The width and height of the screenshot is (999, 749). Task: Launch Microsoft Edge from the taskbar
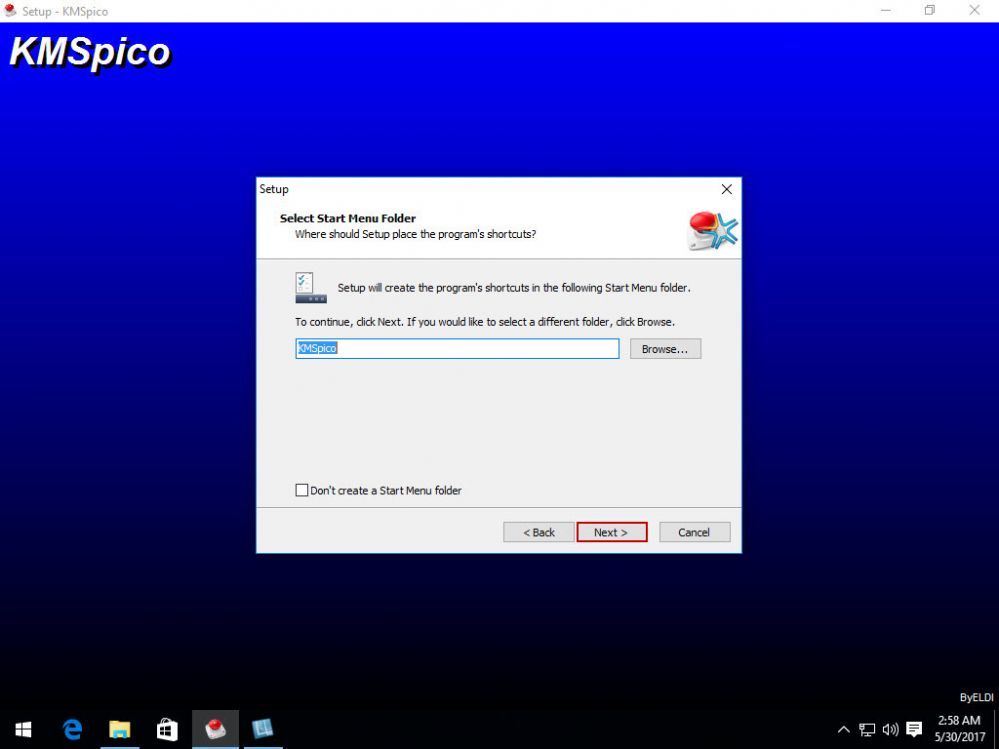72,729
